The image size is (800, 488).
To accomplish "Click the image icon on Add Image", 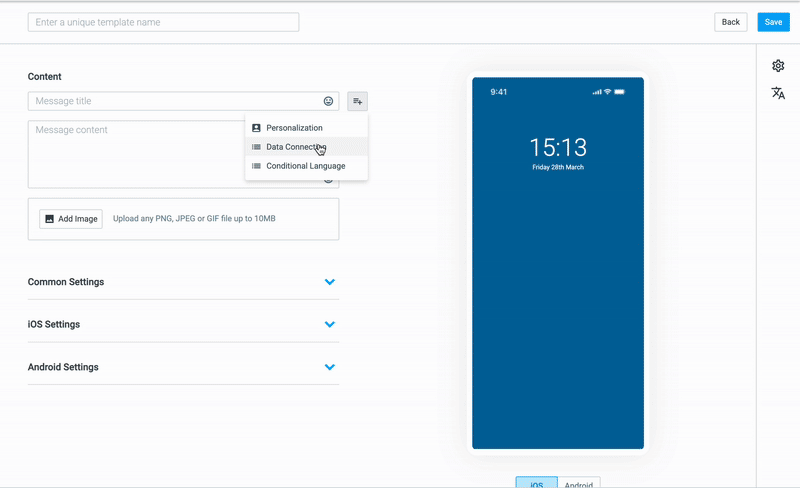I will (49, 219).
